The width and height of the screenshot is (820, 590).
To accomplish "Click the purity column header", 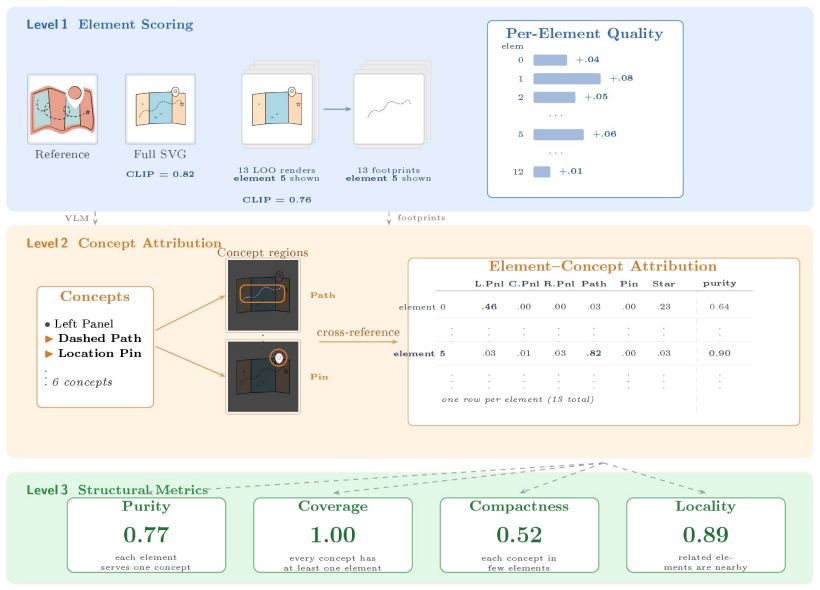I will 720,283.
